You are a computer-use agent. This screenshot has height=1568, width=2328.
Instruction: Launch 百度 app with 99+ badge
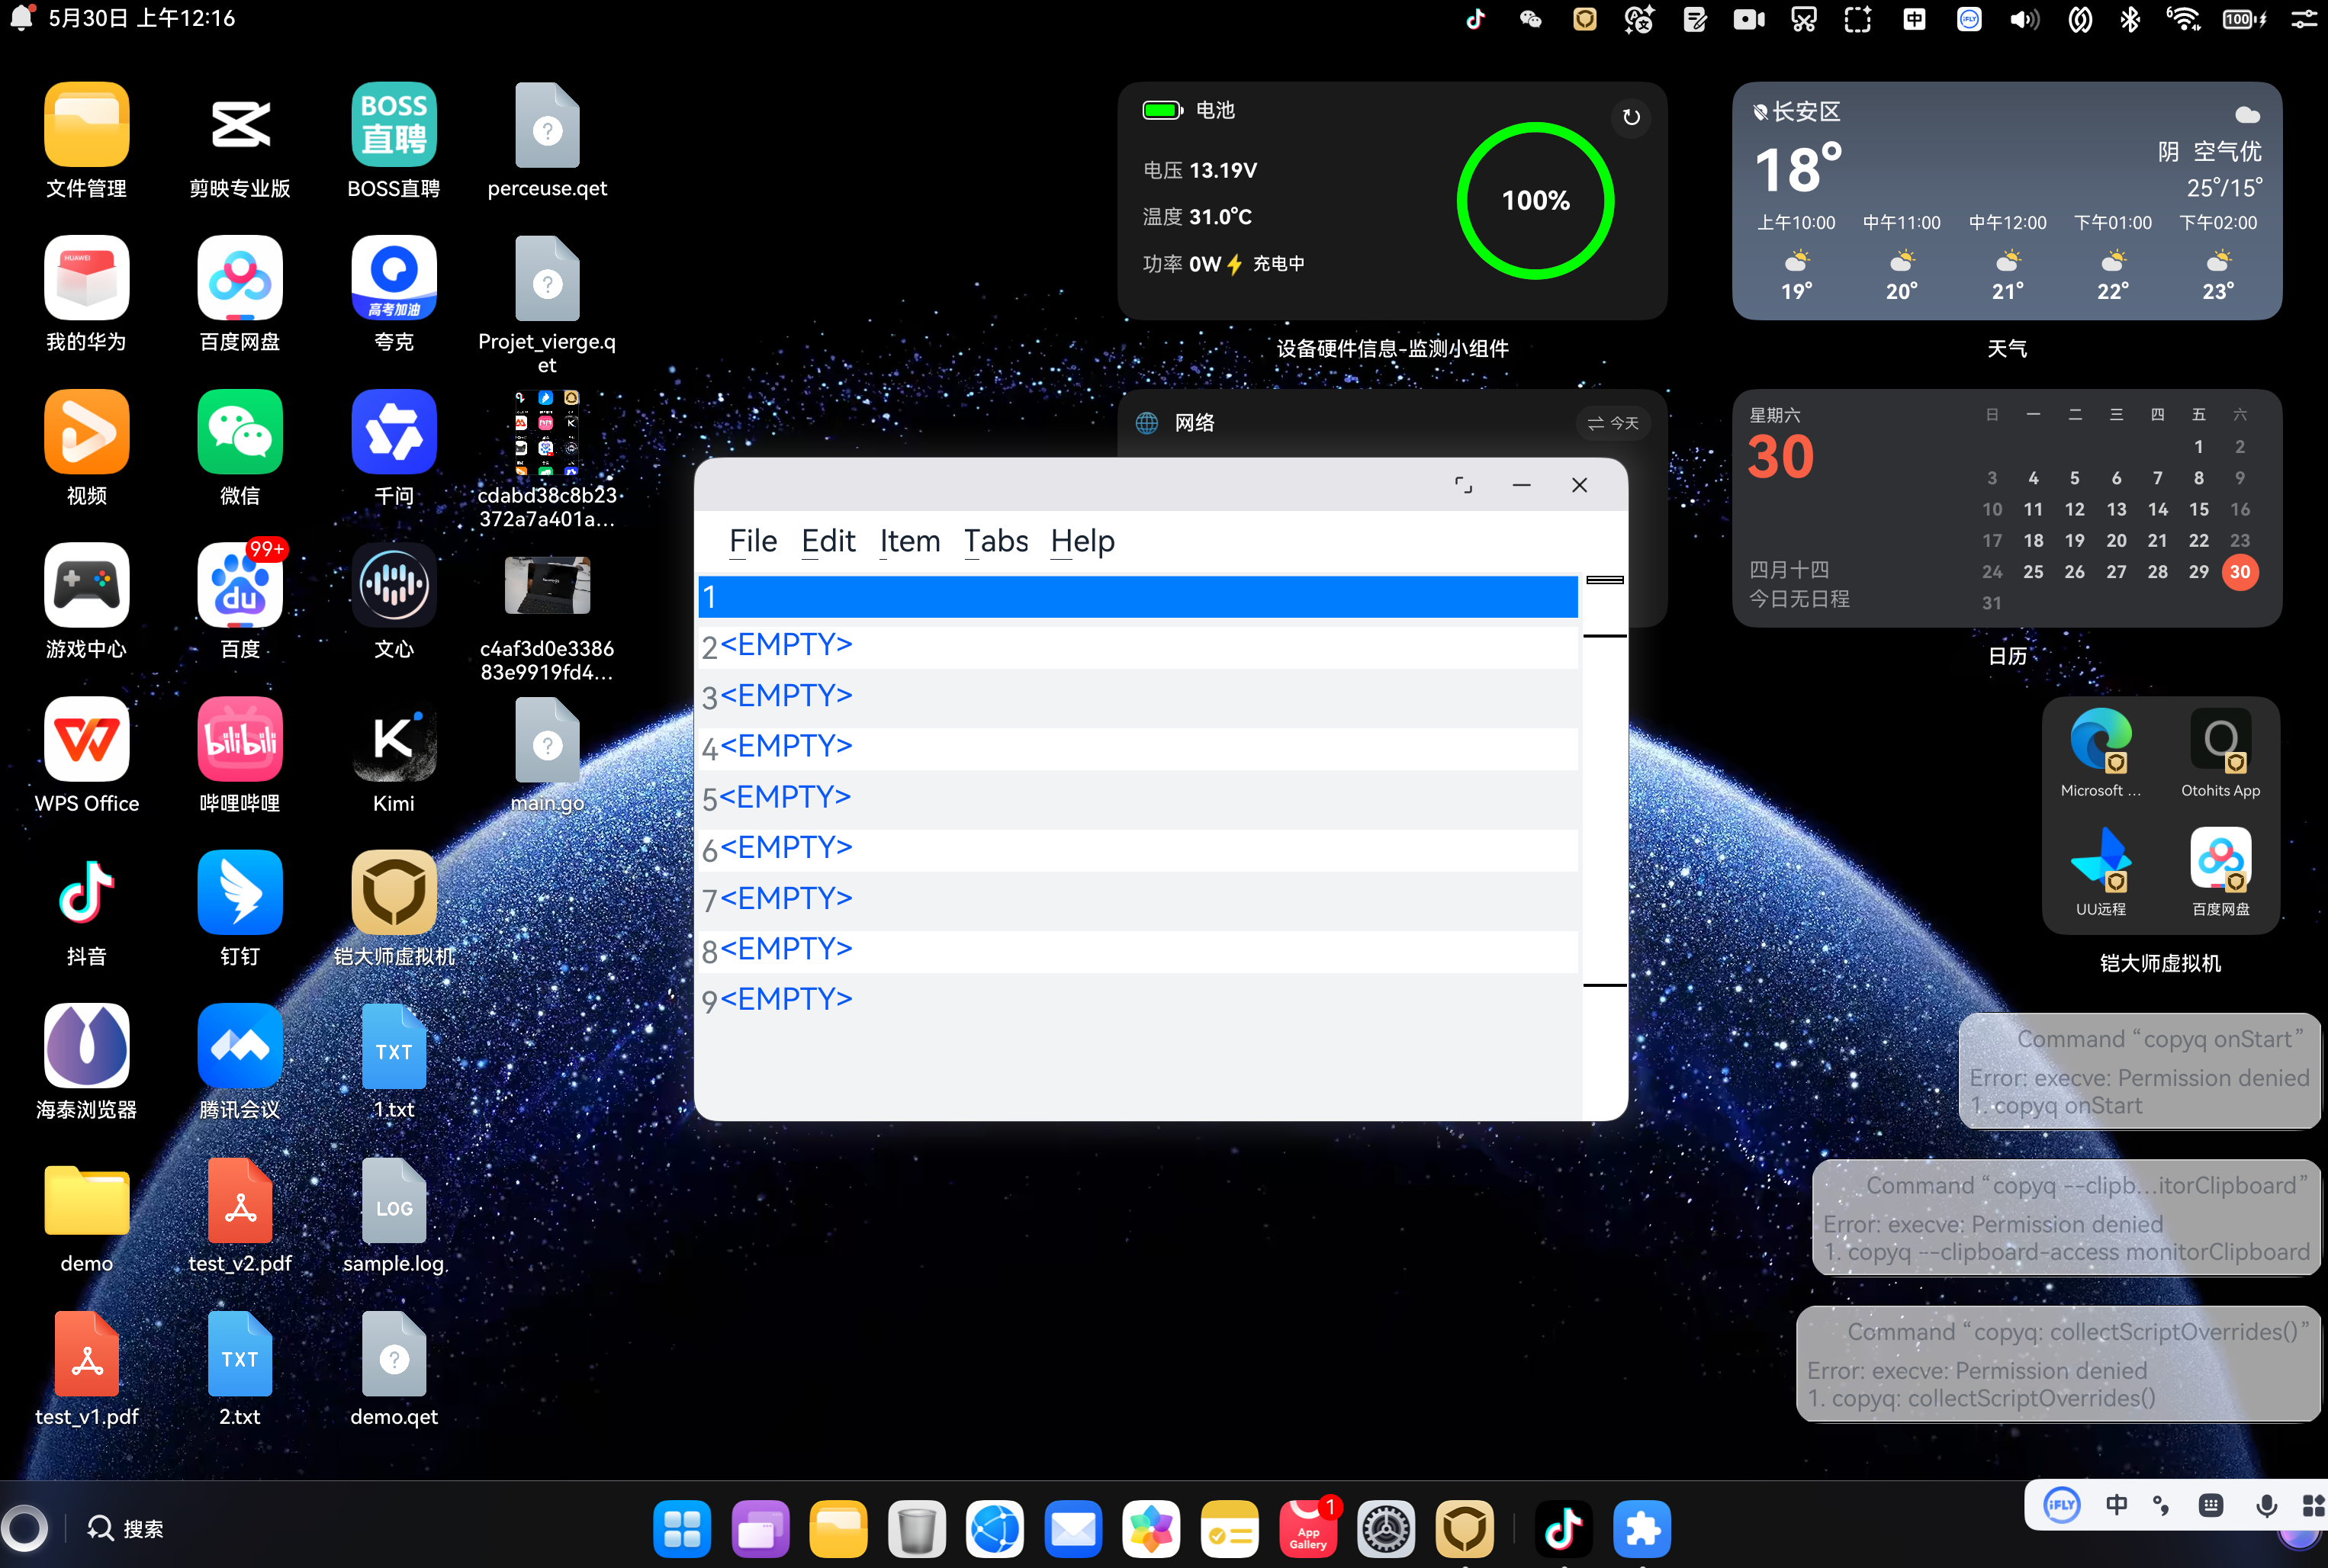tap(240, 586)
